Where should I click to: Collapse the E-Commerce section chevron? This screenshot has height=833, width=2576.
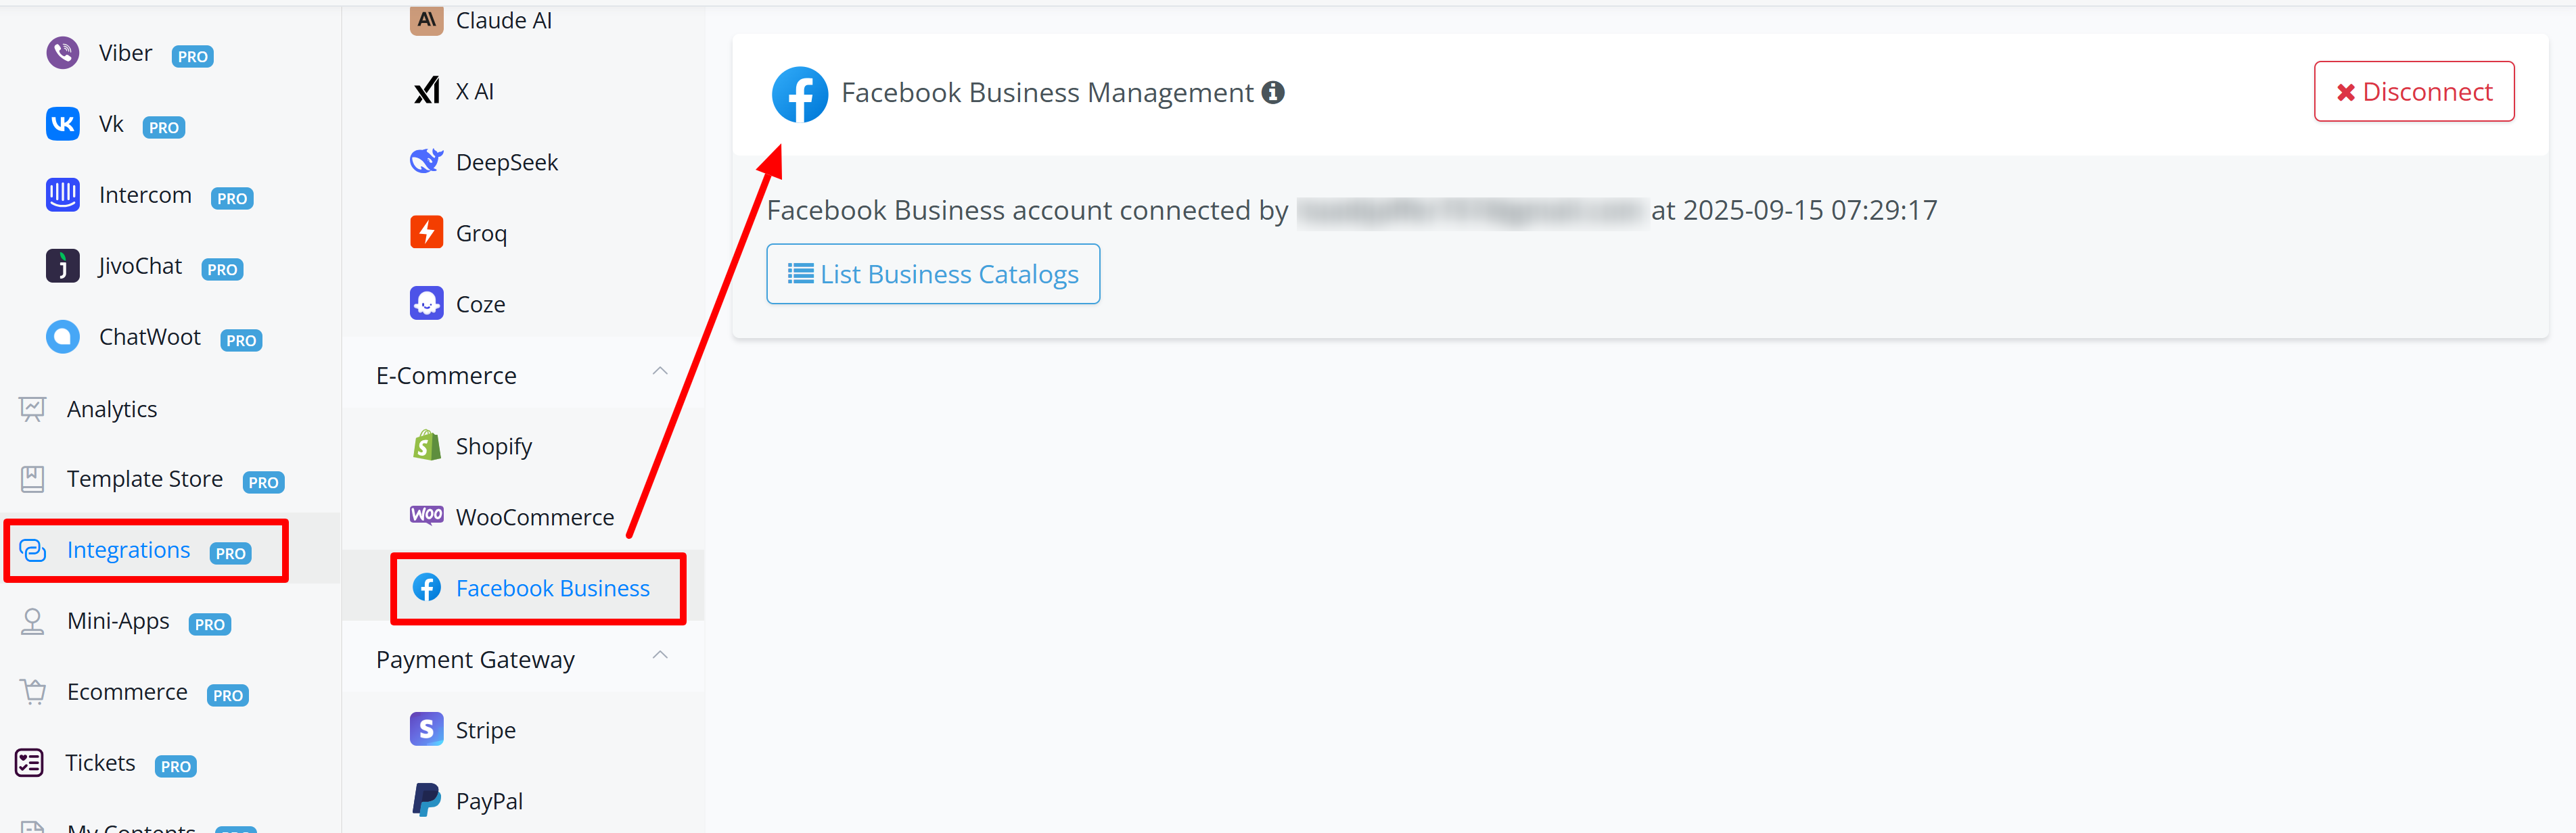[660, 371]
